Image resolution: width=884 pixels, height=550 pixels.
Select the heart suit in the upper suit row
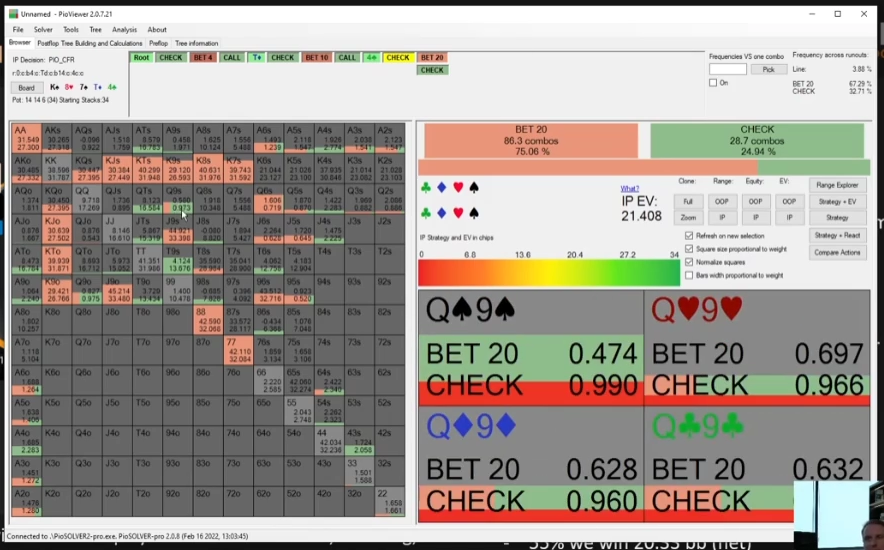(x=458, y=187)
